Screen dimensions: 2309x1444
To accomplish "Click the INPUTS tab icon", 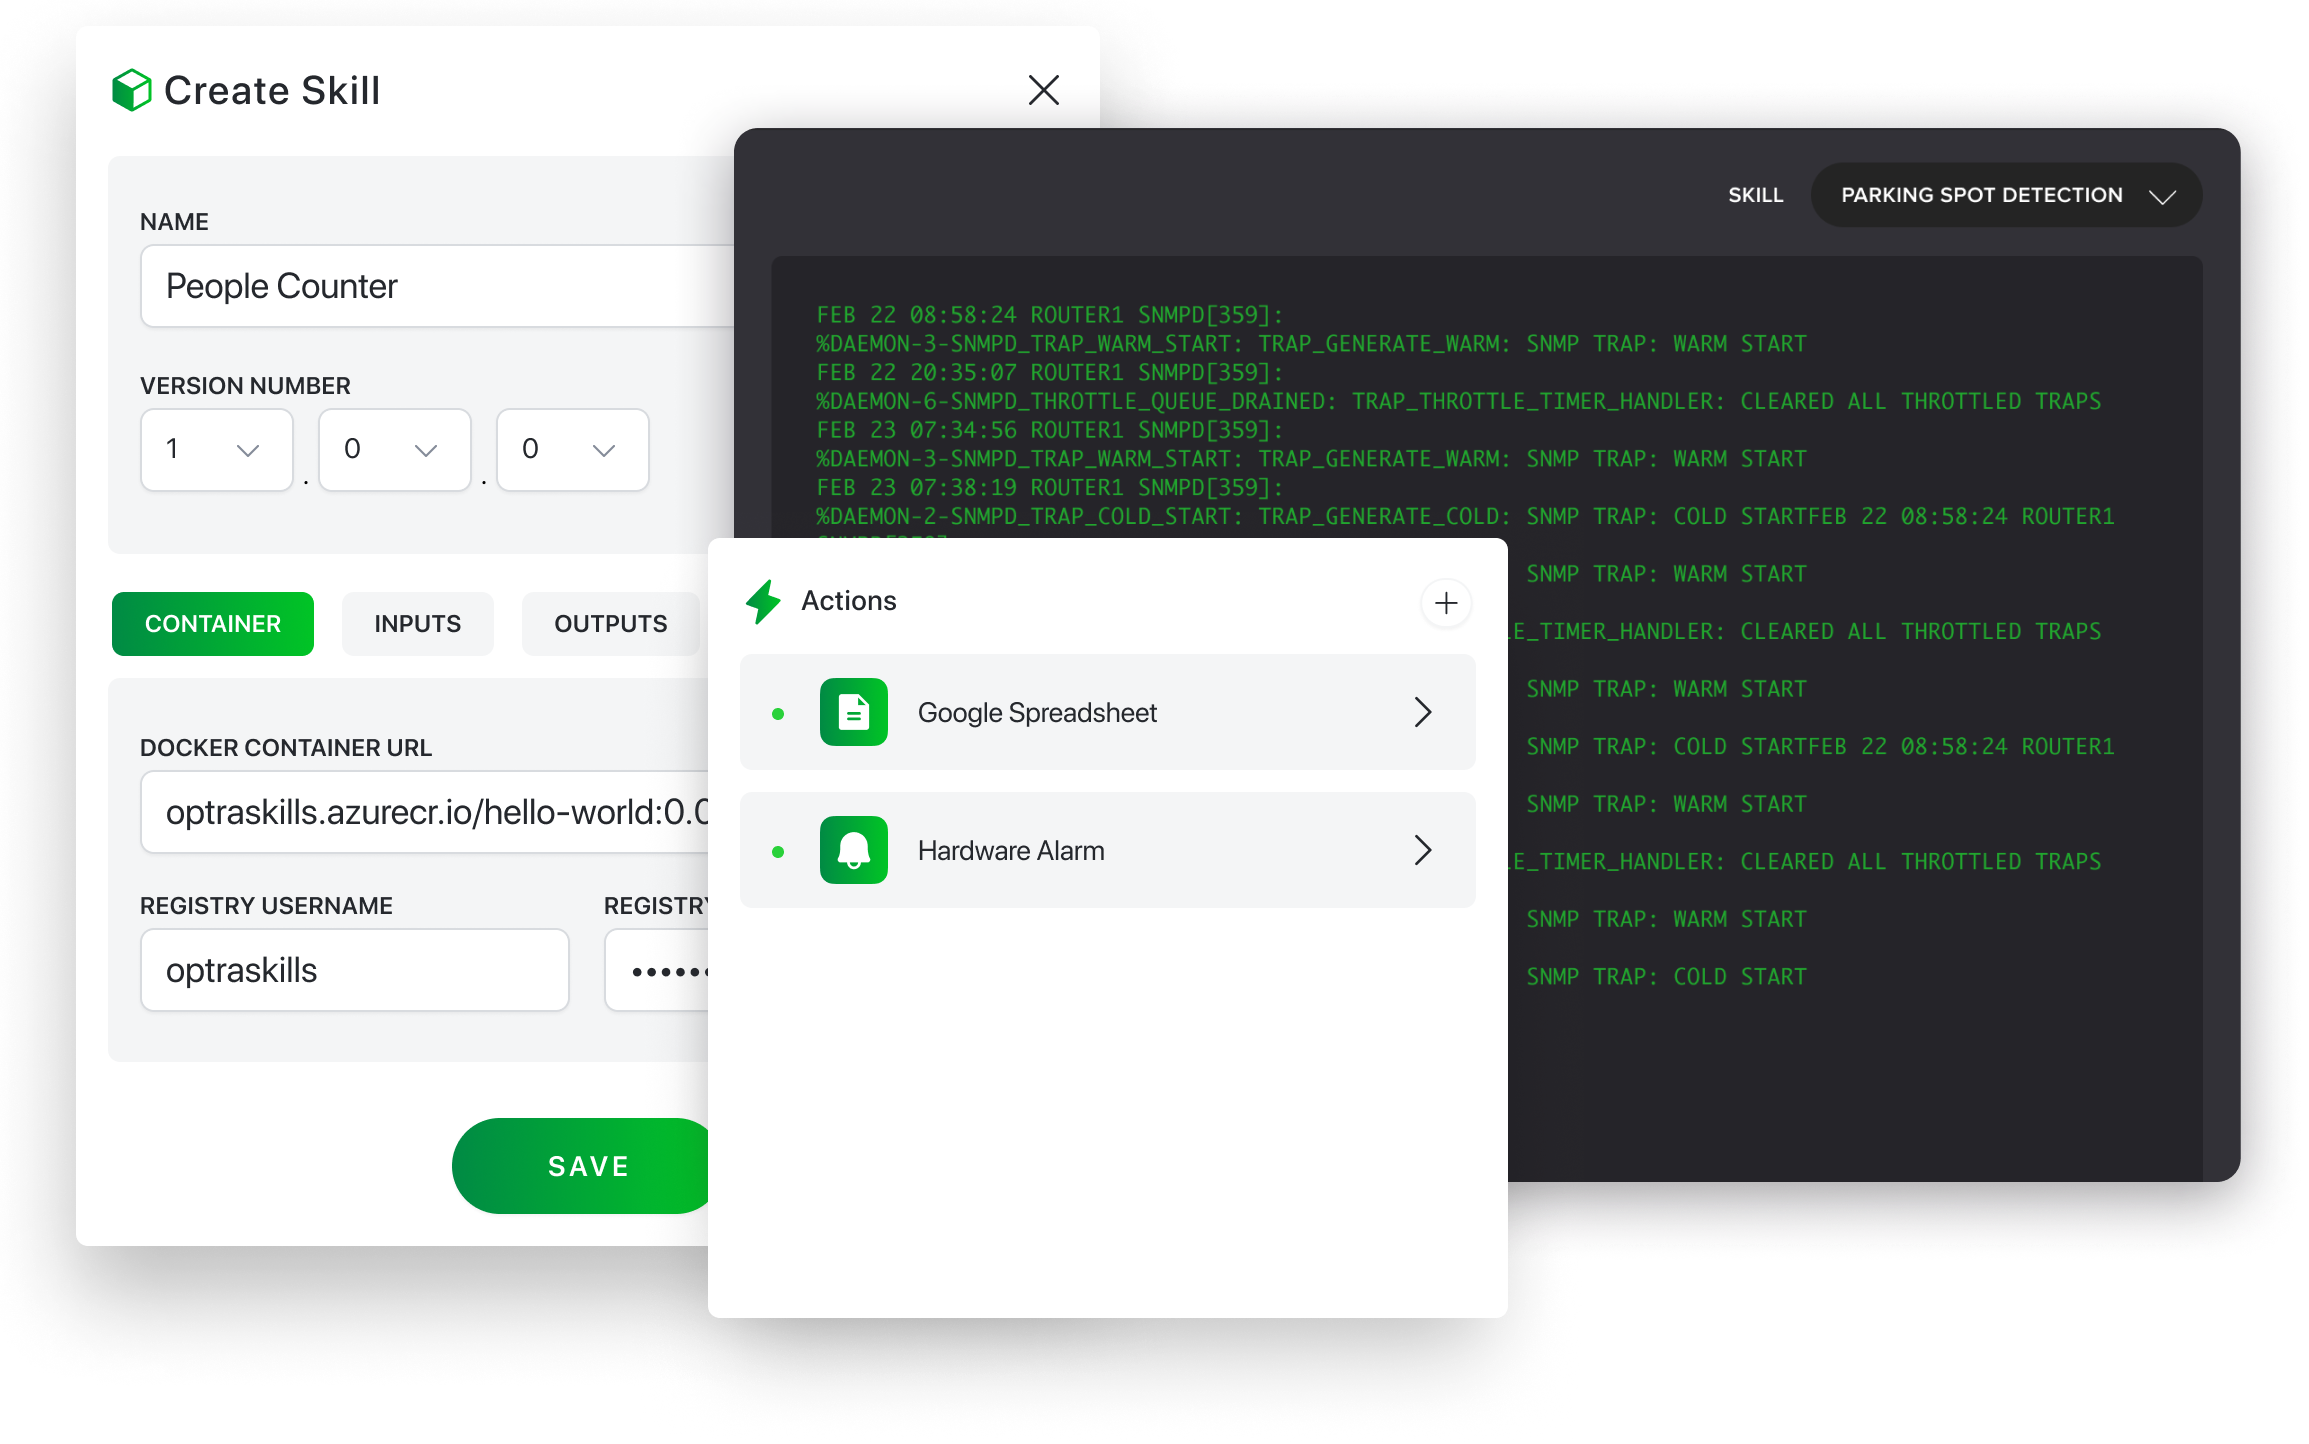I will coord(416,622).
